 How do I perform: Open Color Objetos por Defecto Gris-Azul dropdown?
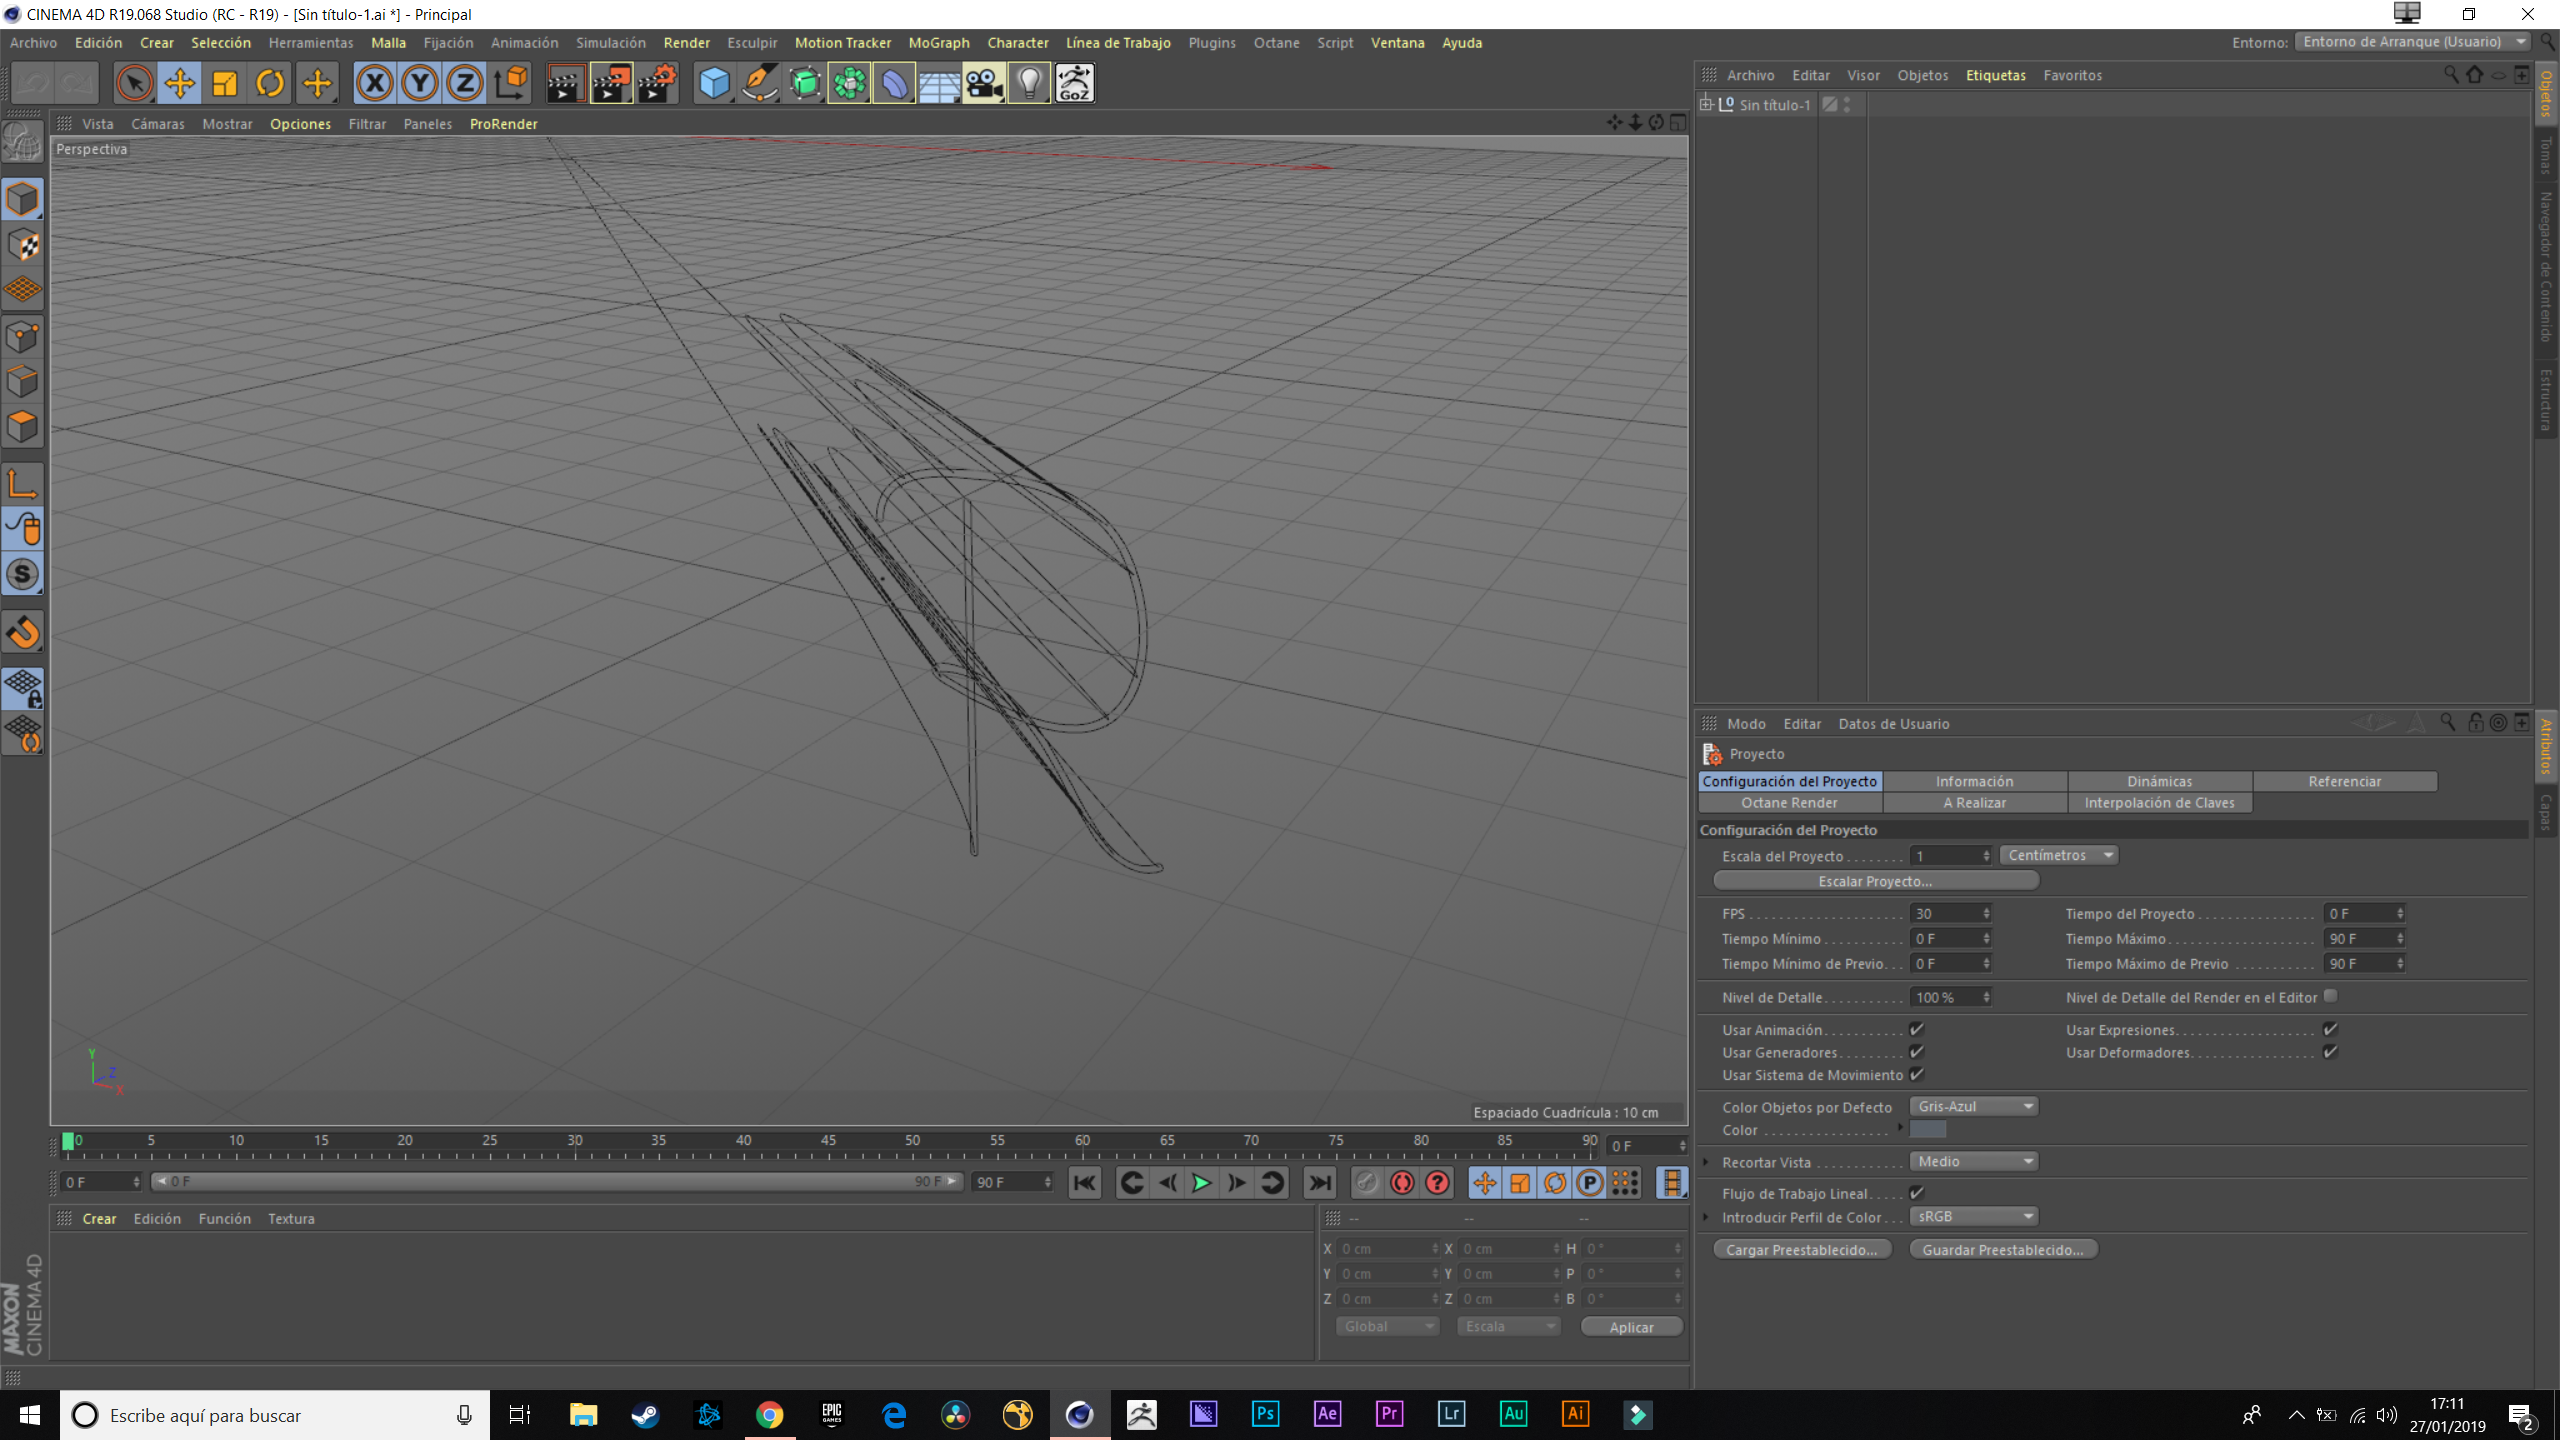[1974, 1106]
